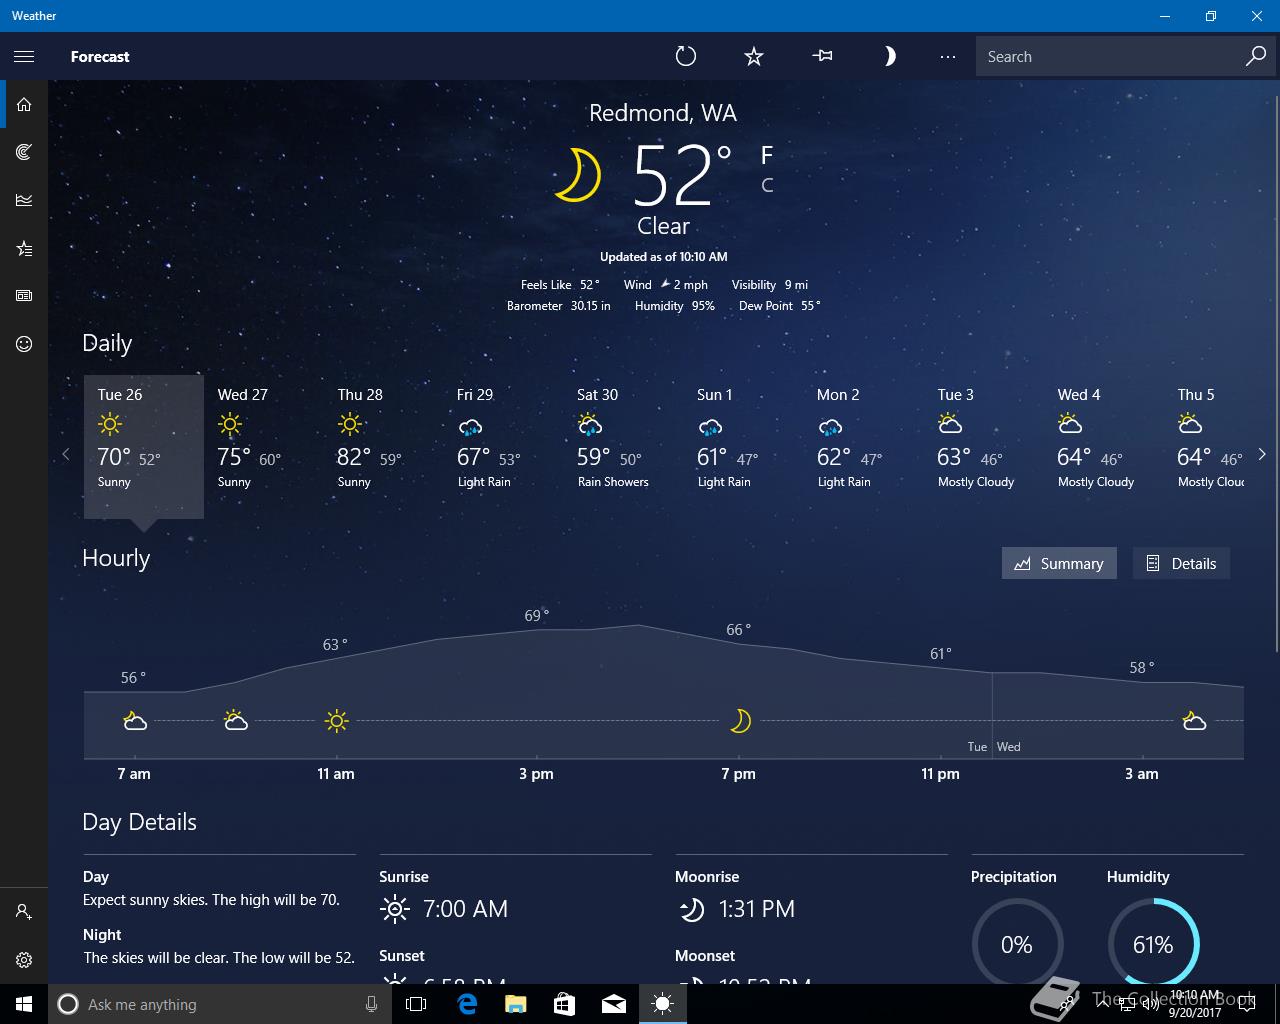Click the Weather app taskbar icon
This screenshot has width=1280, height=1024.
(x=663, y=1004)
